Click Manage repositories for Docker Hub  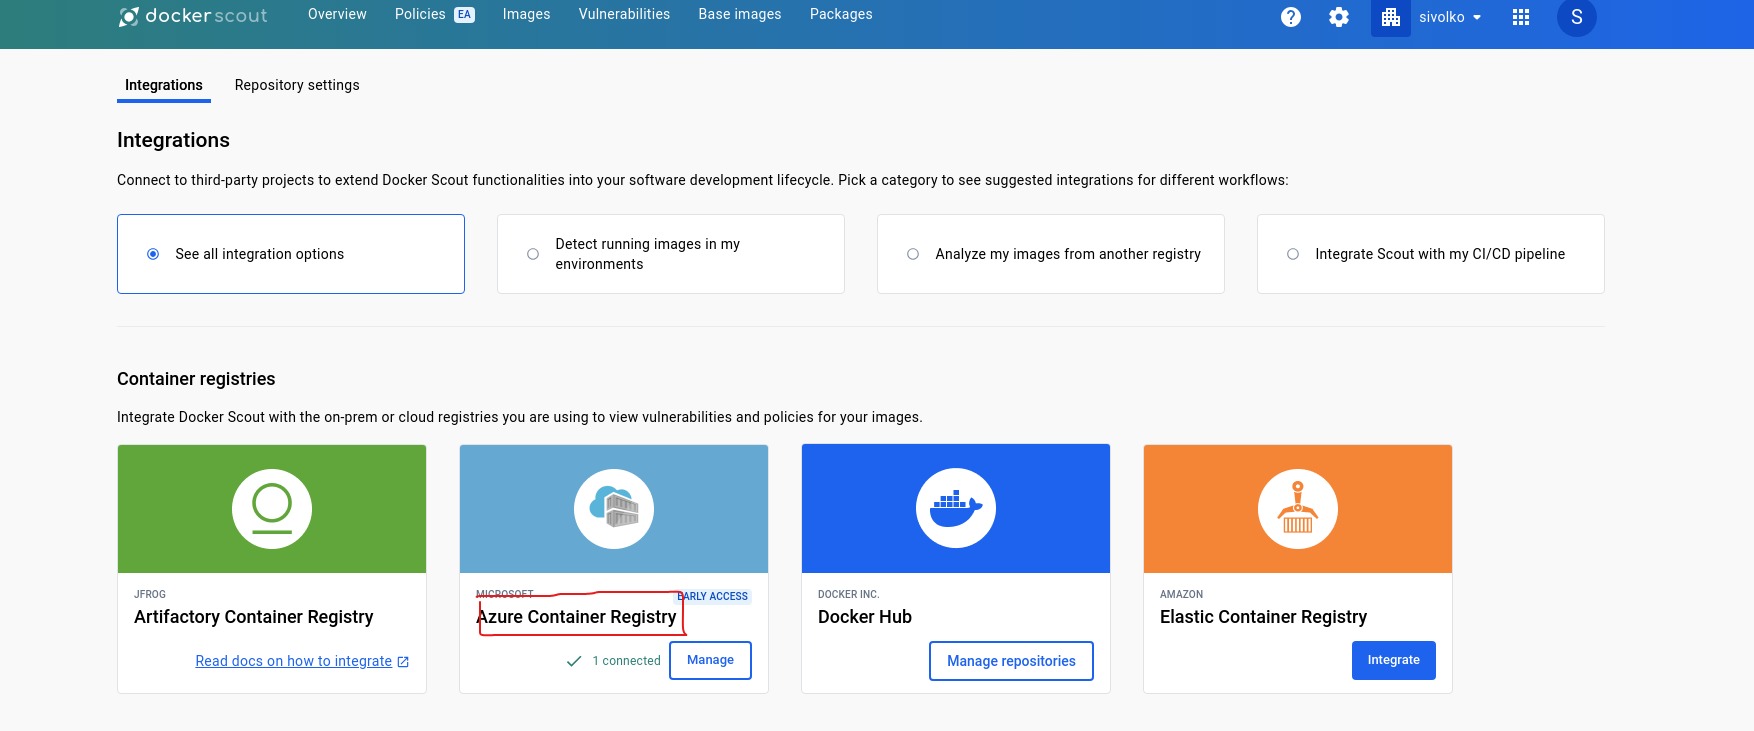pyautogui.click(x=1011, y=661)
